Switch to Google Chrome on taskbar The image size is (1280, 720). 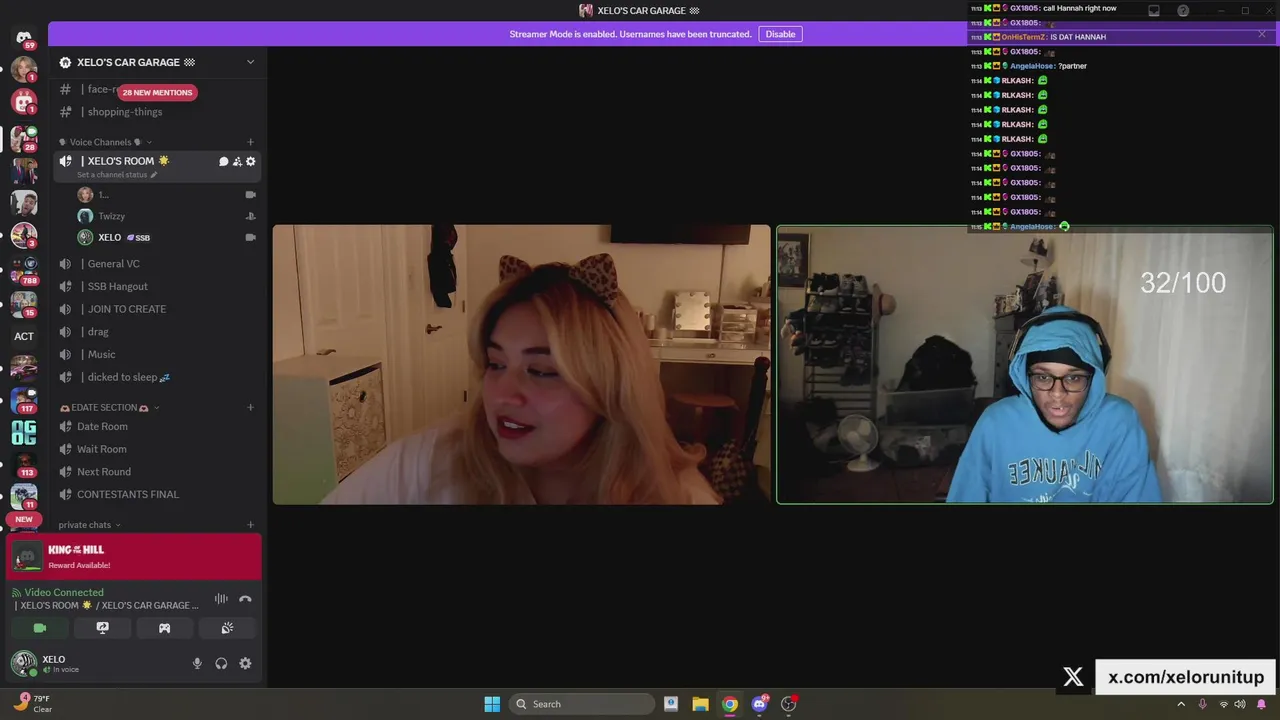[730, 704]
